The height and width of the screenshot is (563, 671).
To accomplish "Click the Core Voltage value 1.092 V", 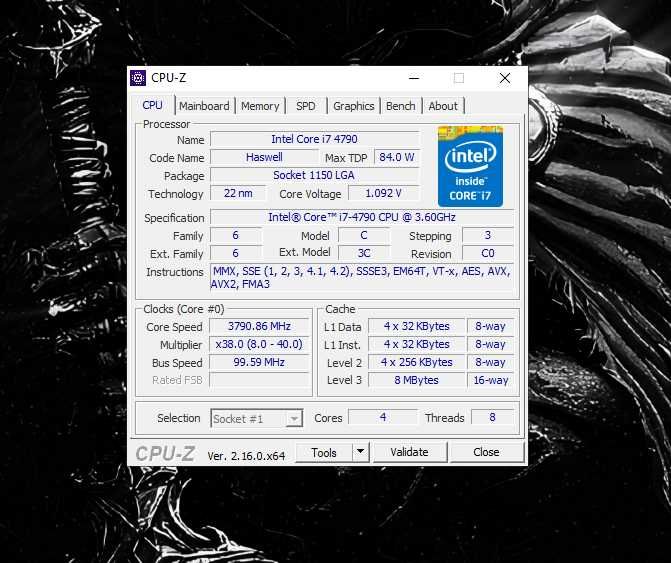I will pyautogui.click(x=383, y=193).
